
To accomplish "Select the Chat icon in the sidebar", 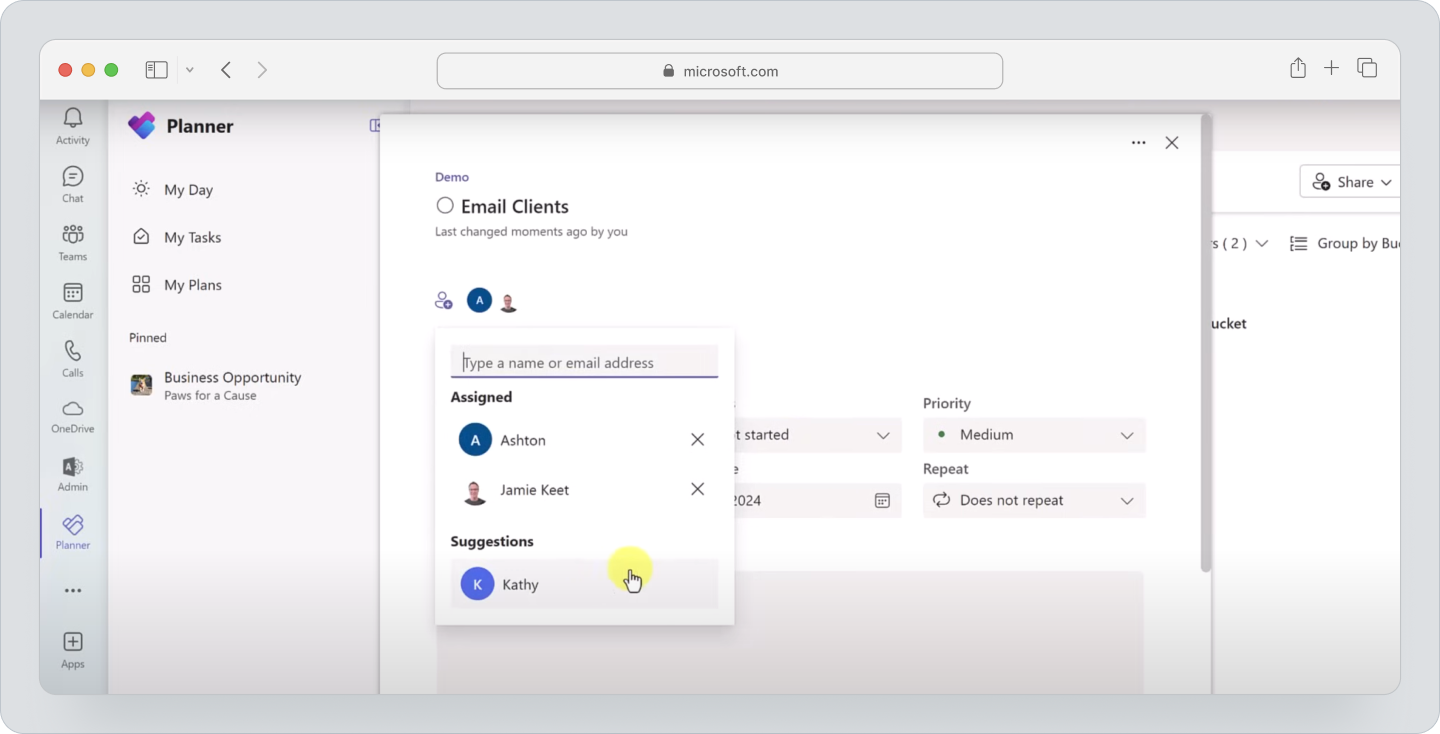I will coord(71,182).
